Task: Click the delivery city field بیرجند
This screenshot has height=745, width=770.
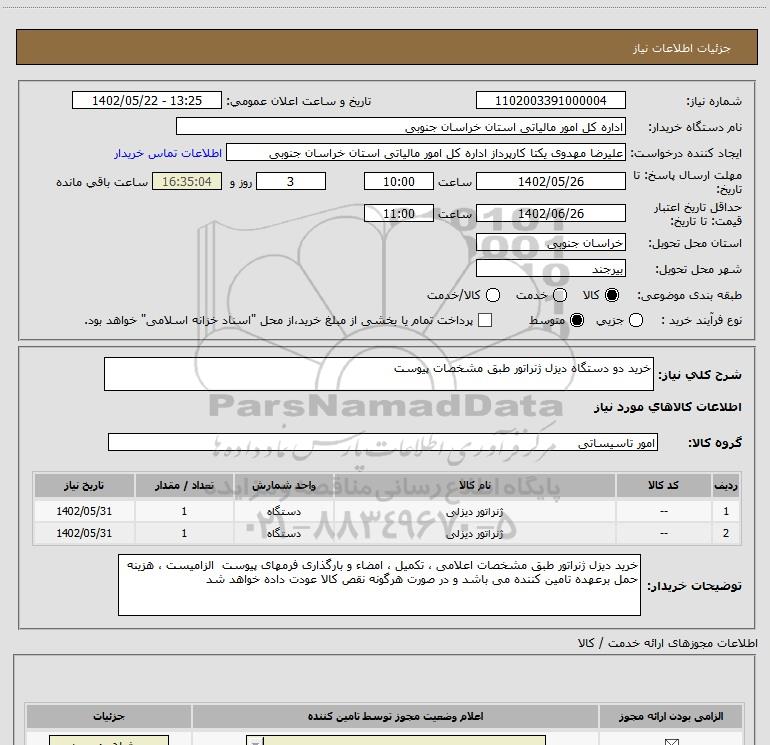Action: click(x=550, y=268)
